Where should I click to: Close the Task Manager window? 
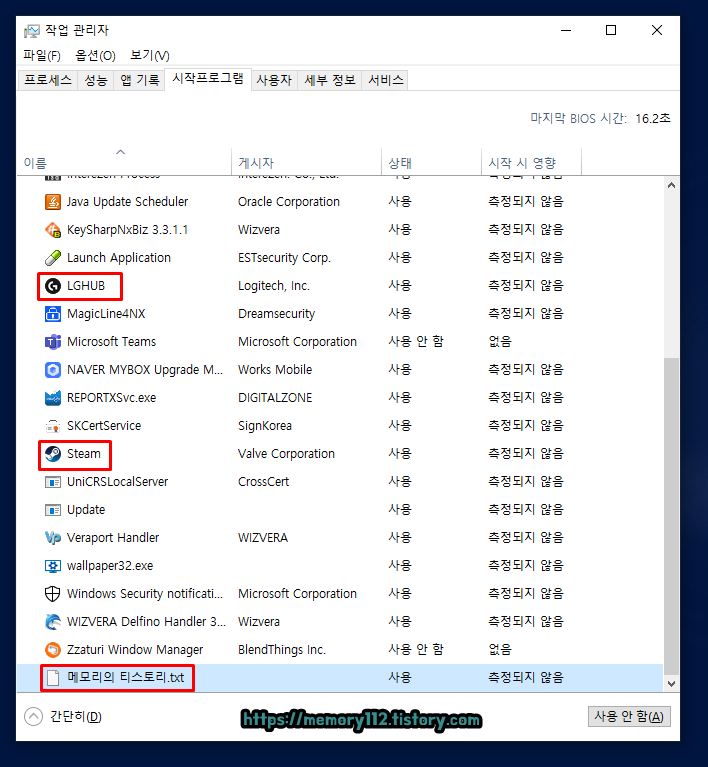click(x=657, y=30)
